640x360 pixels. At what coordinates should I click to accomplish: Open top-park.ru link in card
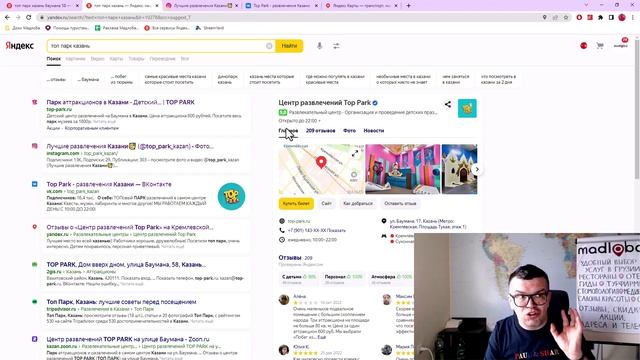pyautogui.click(x=299, y=221)
